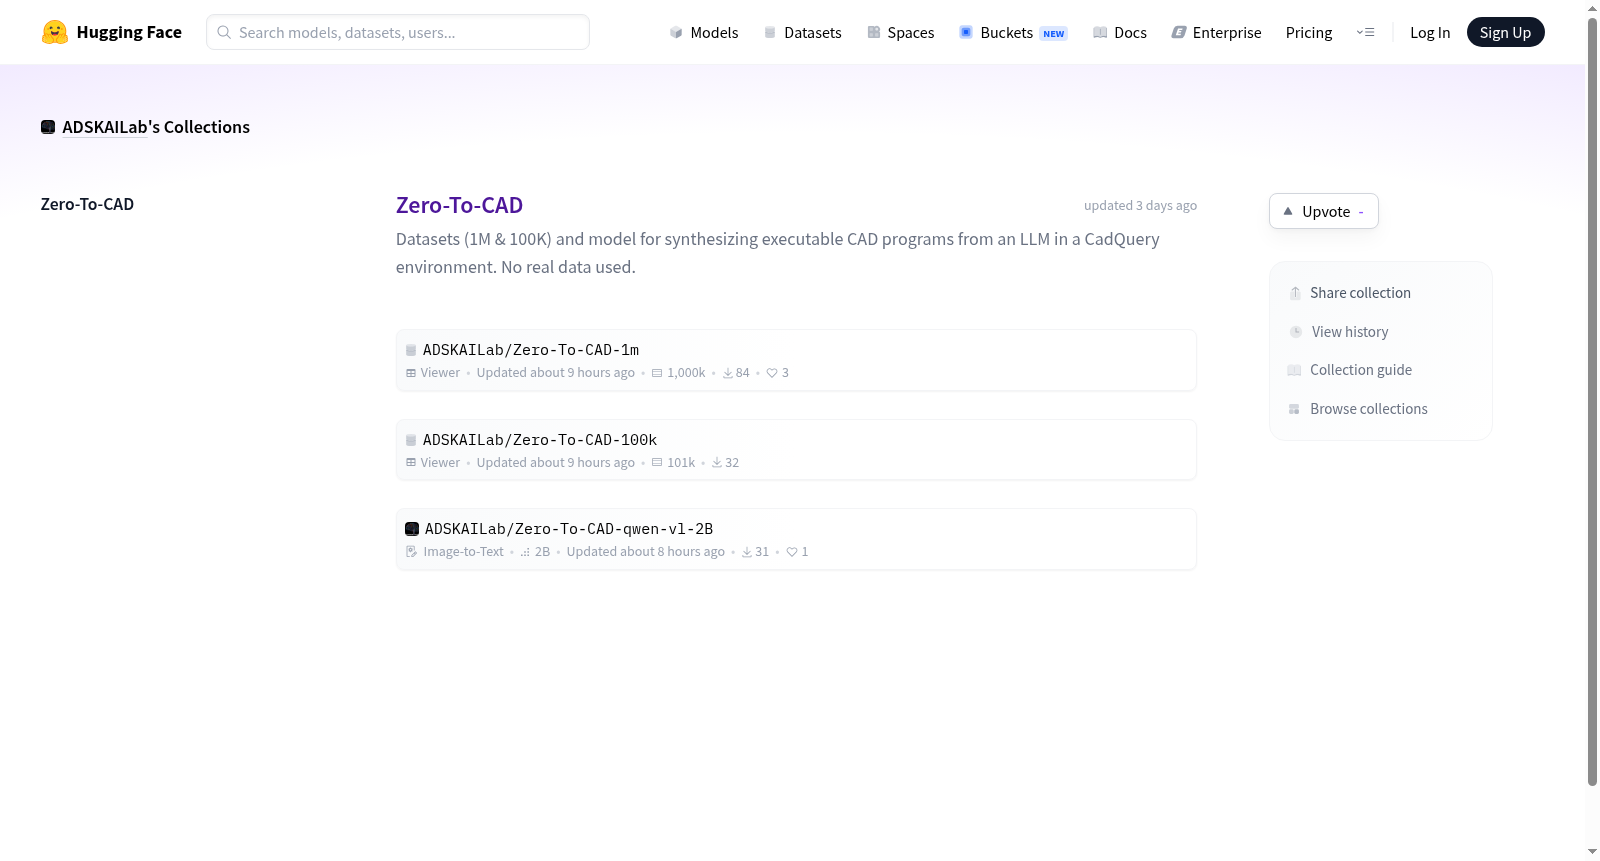Click View history
1600x861 pixels.
[x=1350, y=332]
